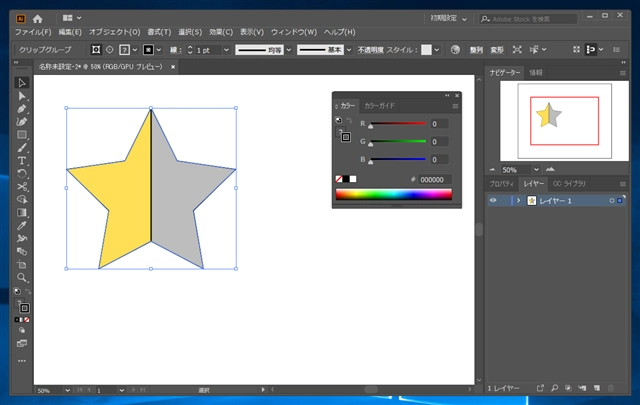Click 不透明度 opacity link

point(371,50)
